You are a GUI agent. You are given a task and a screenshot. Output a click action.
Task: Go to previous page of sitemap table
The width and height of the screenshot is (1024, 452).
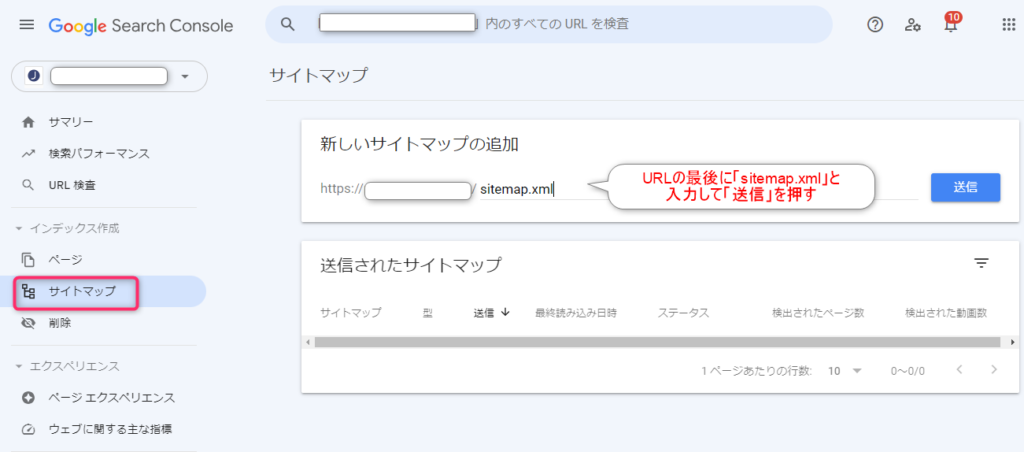pos(959,370)
